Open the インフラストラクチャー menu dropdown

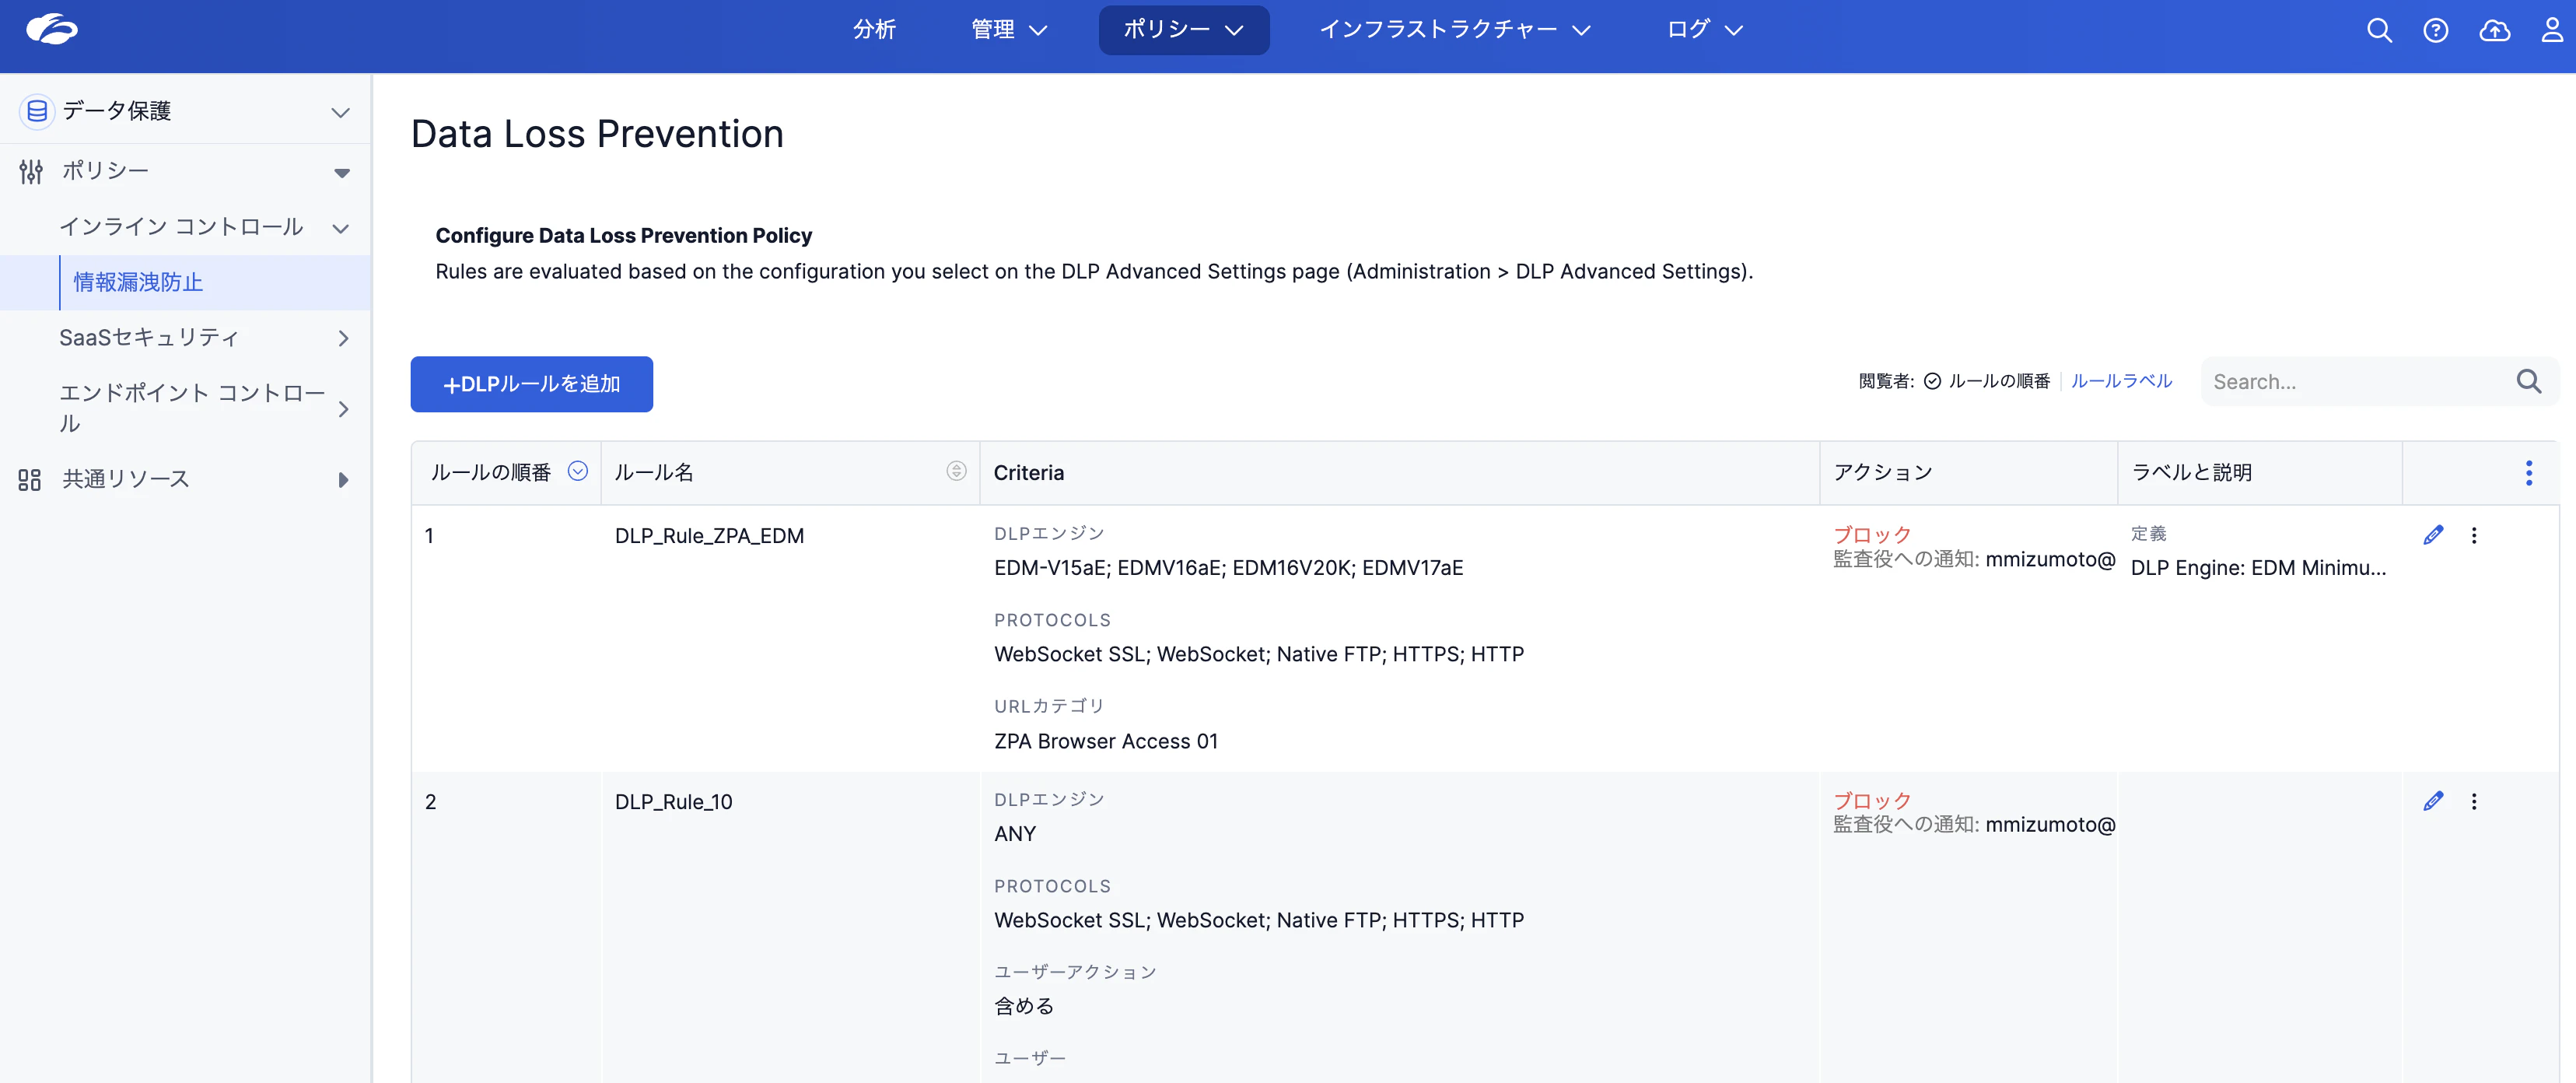click(1454, 30)
